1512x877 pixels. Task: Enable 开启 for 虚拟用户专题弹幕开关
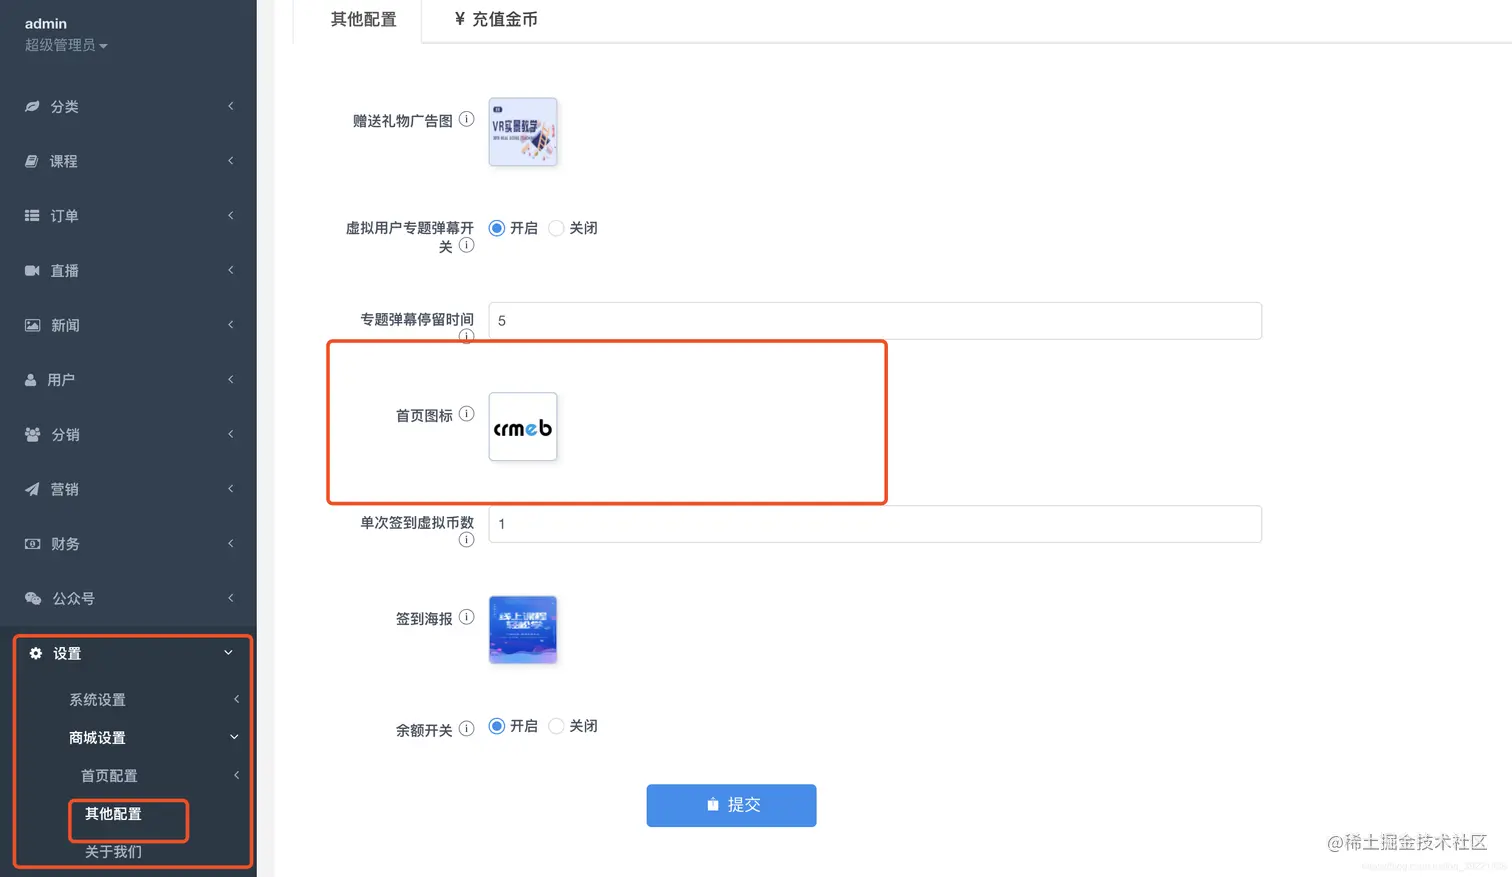pos(497,227)
